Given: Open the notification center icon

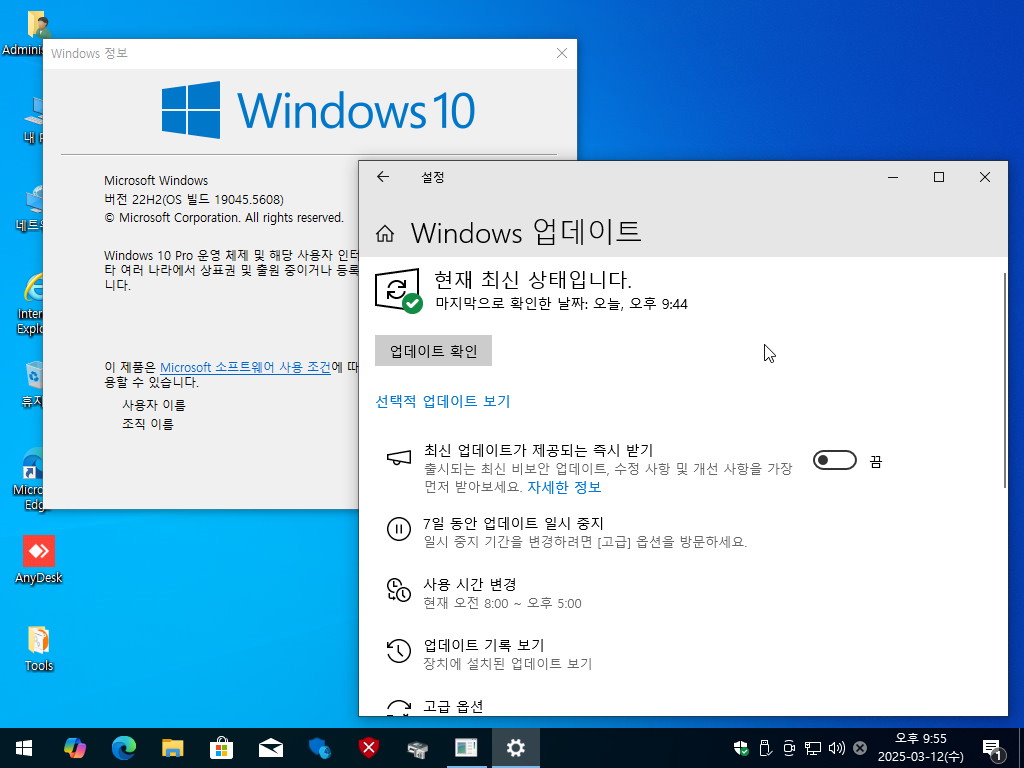Looking at the screenshot, I should coord(993,748).
